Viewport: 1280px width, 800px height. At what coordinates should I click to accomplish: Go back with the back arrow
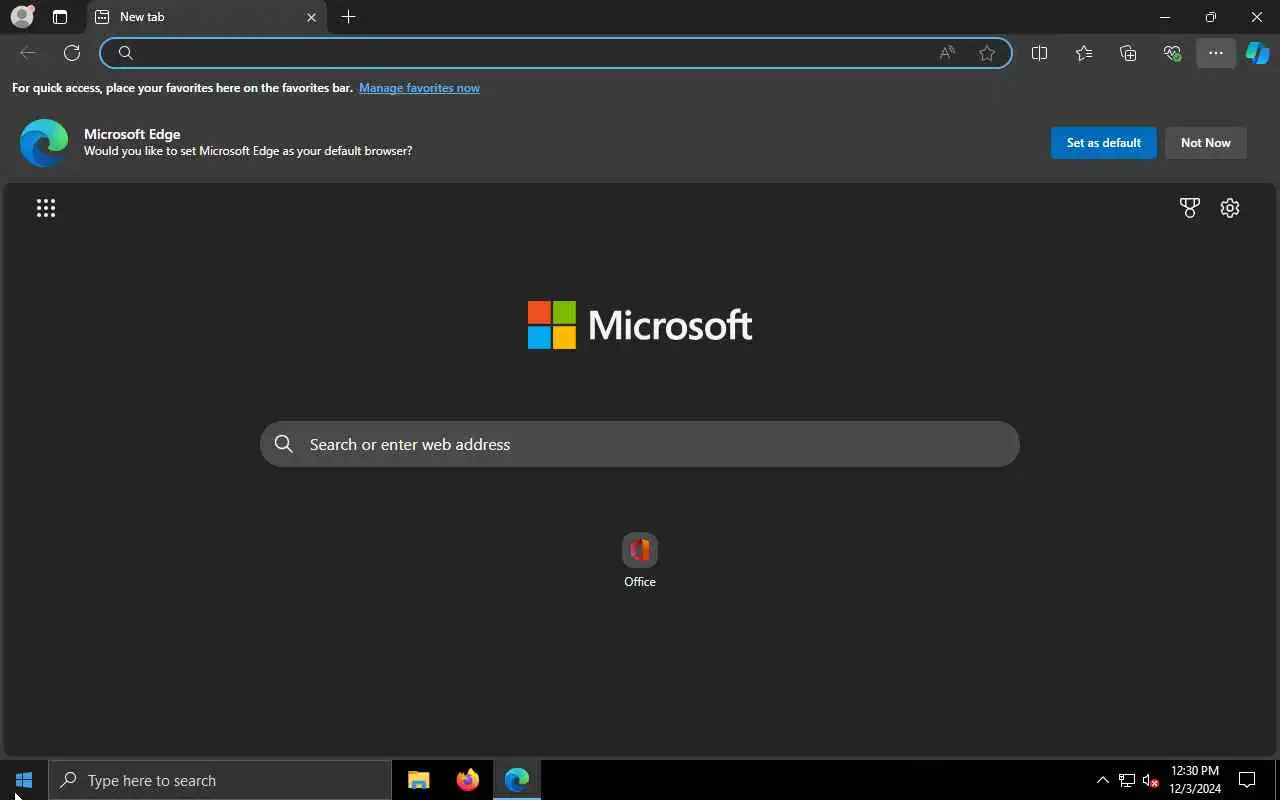tap(28, 53)
